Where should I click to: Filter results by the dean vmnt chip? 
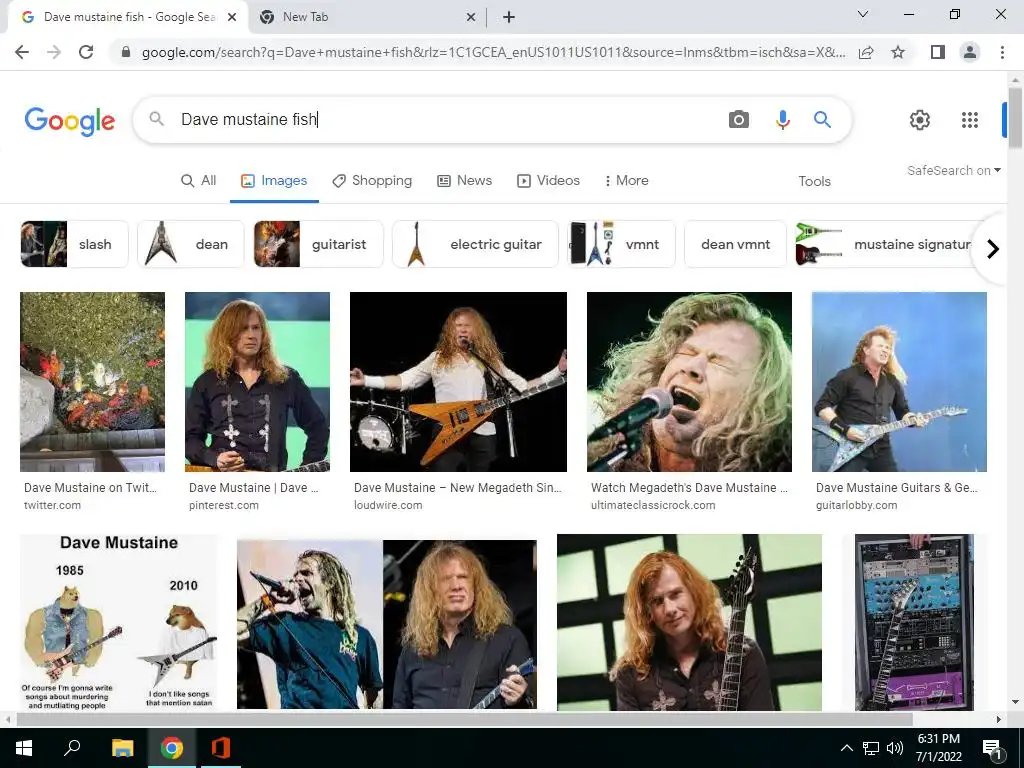(x=735, y=244)
